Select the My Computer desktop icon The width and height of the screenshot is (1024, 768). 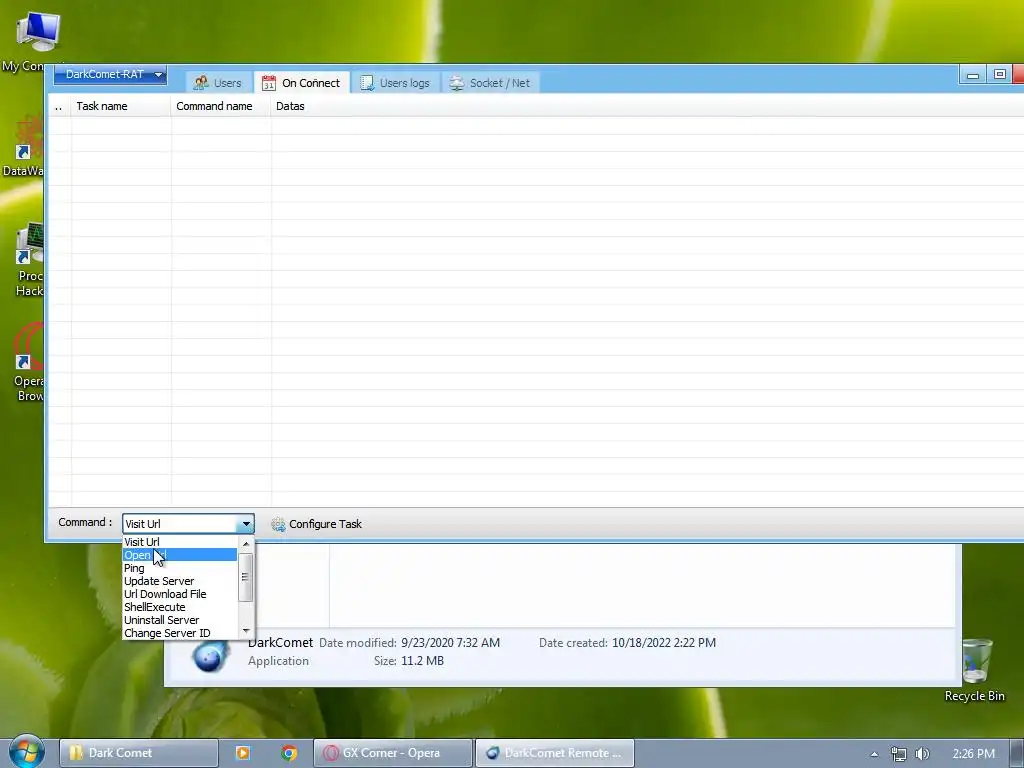[31, 42]
